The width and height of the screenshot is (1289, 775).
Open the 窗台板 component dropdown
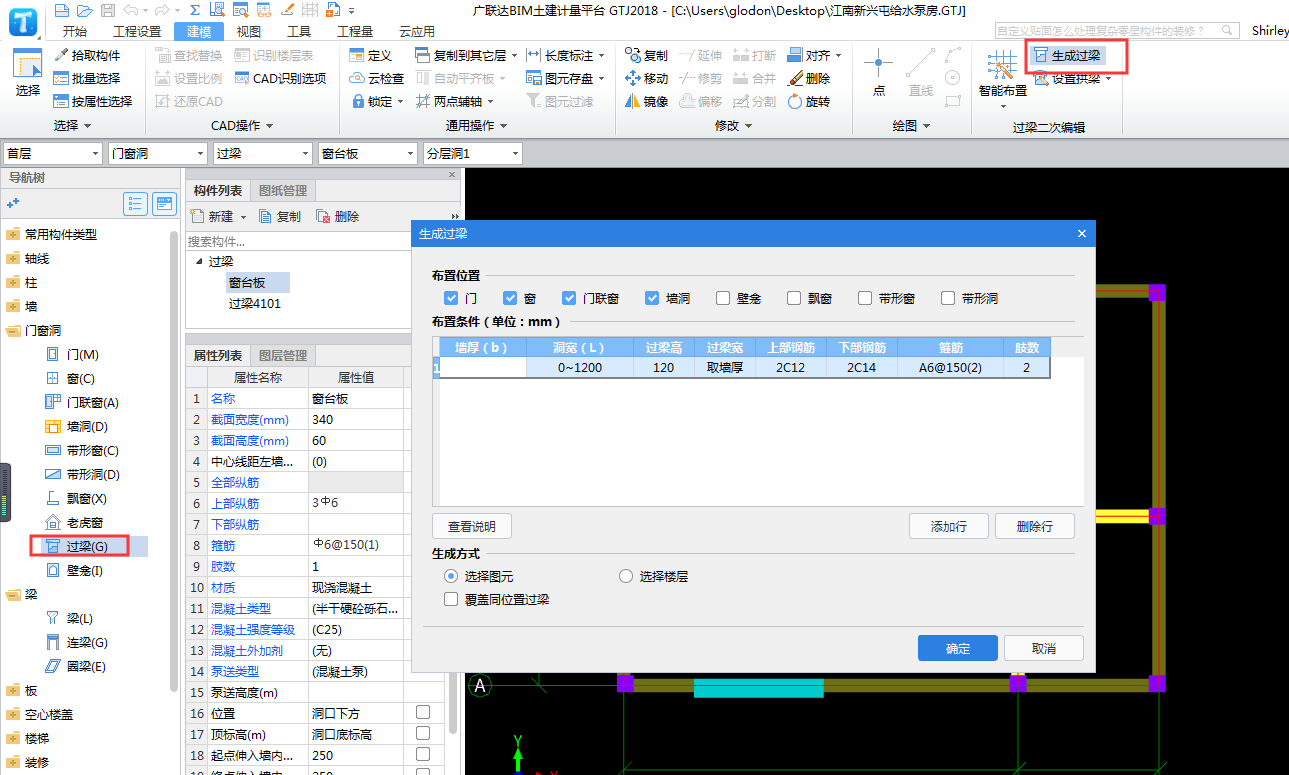367,153
